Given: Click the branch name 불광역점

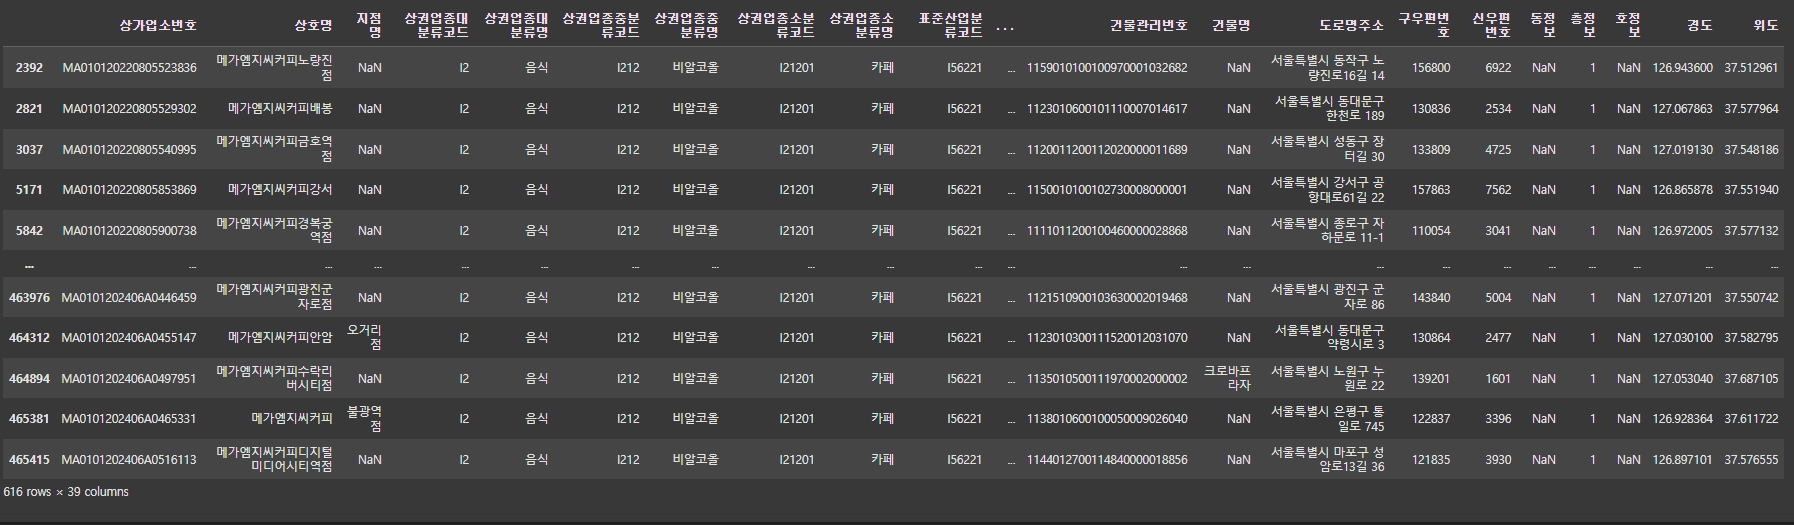Looking at the screenshot, I should point(364,418).
